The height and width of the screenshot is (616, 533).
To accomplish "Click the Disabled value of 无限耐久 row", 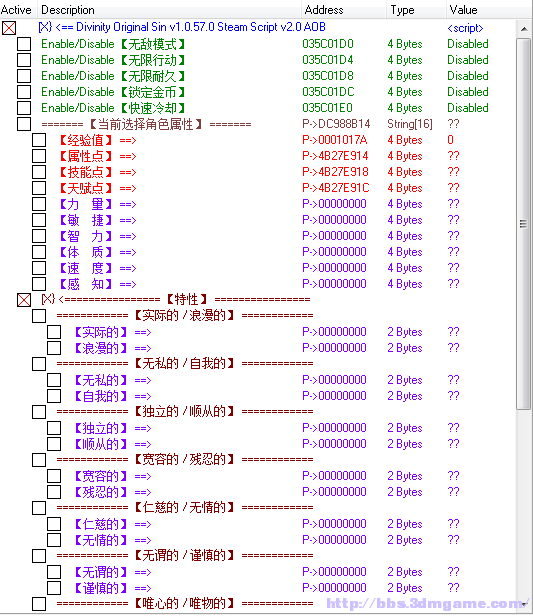I will [x=468, y=76].
